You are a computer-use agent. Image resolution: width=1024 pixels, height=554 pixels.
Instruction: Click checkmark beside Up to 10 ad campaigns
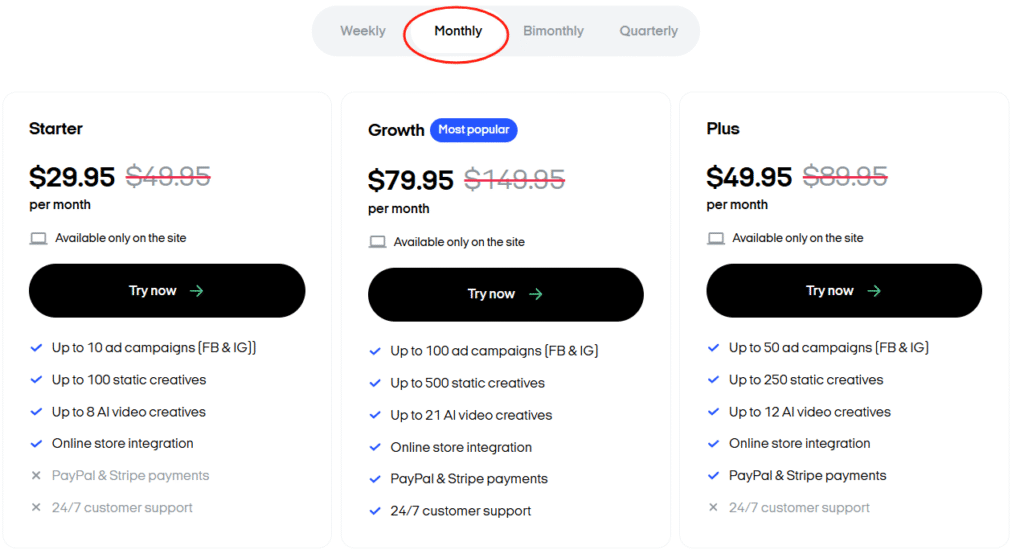tap(36, 348)
